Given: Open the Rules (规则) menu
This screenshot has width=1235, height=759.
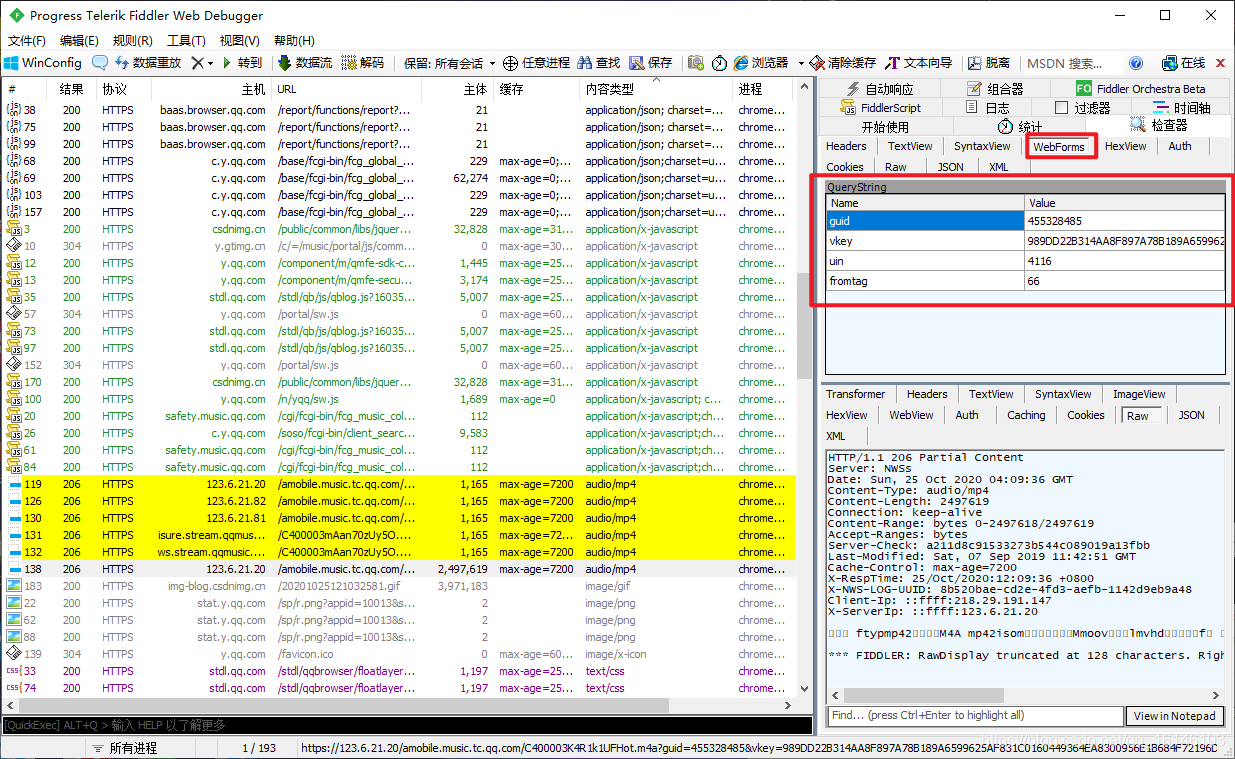Looking at the screenshot, I should pos(132,41).
